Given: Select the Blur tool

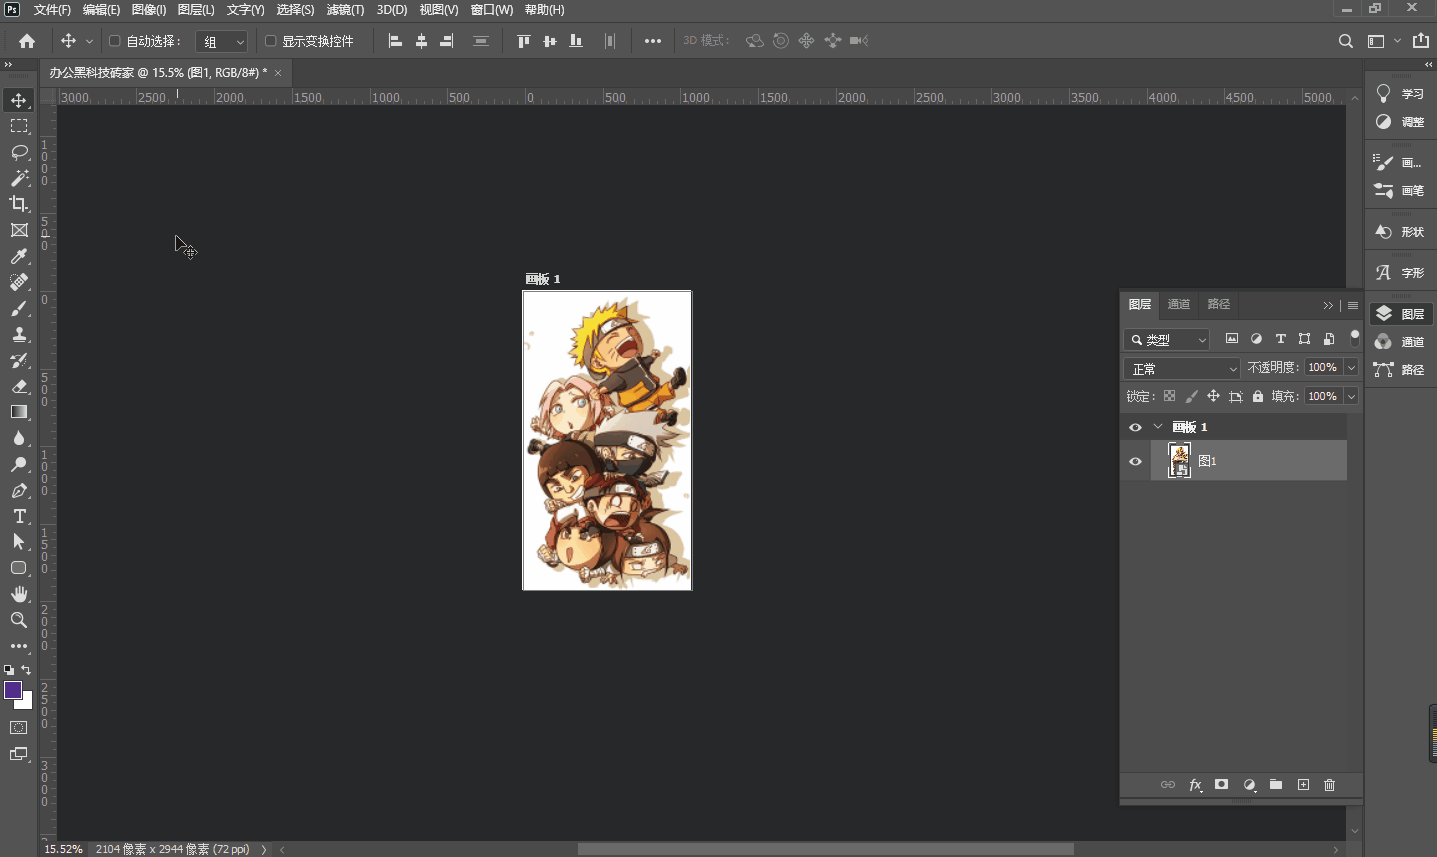Looking at the screenshot, I should pyautogui.click(x=19, y=438).
